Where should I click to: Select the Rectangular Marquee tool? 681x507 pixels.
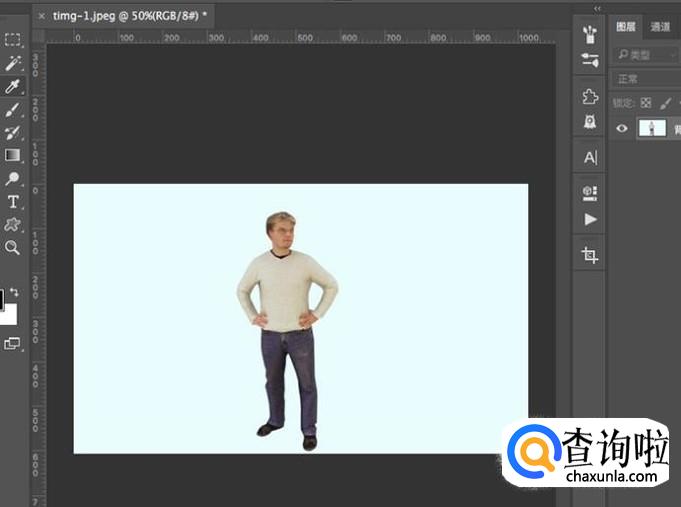(x=12, y=40)
